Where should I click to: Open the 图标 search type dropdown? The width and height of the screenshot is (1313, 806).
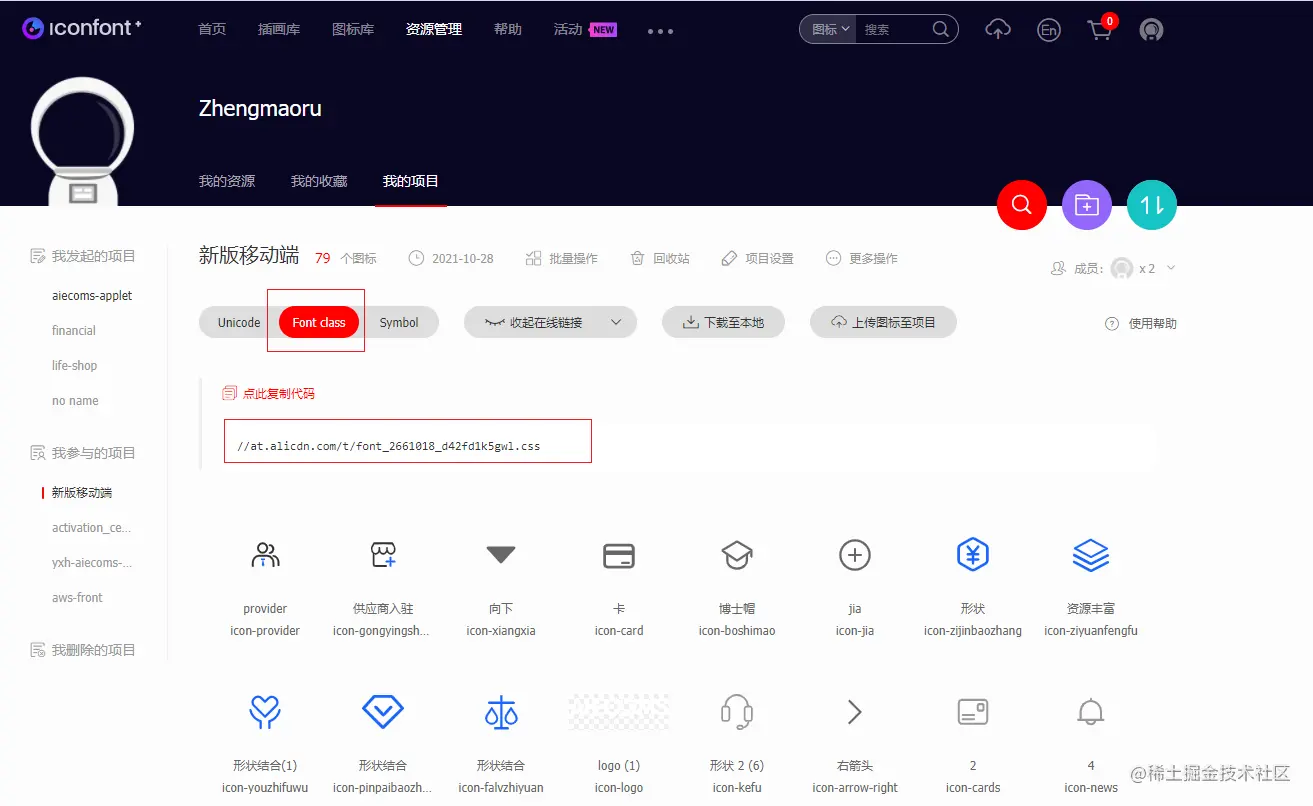(x=829, y=29)
